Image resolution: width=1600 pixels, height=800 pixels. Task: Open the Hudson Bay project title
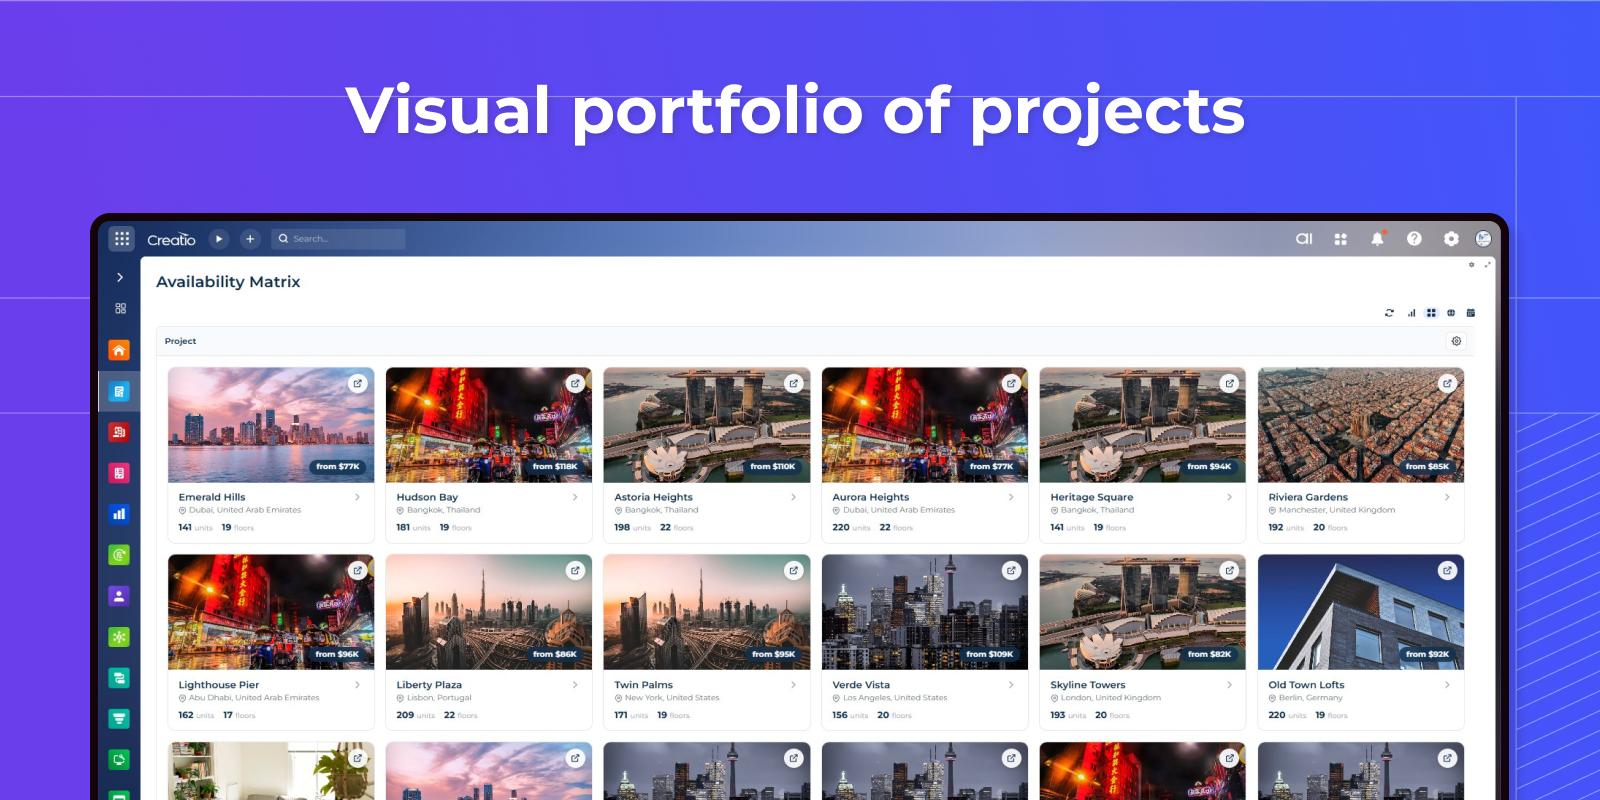point(427,497)
